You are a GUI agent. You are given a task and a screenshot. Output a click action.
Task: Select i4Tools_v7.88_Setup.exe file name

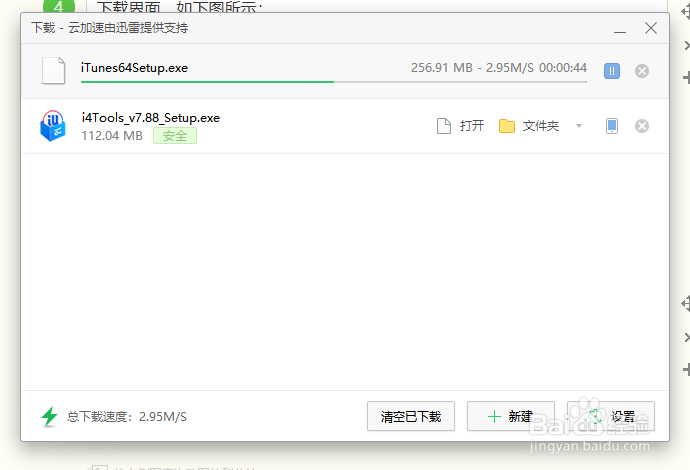tap(150, 118)
